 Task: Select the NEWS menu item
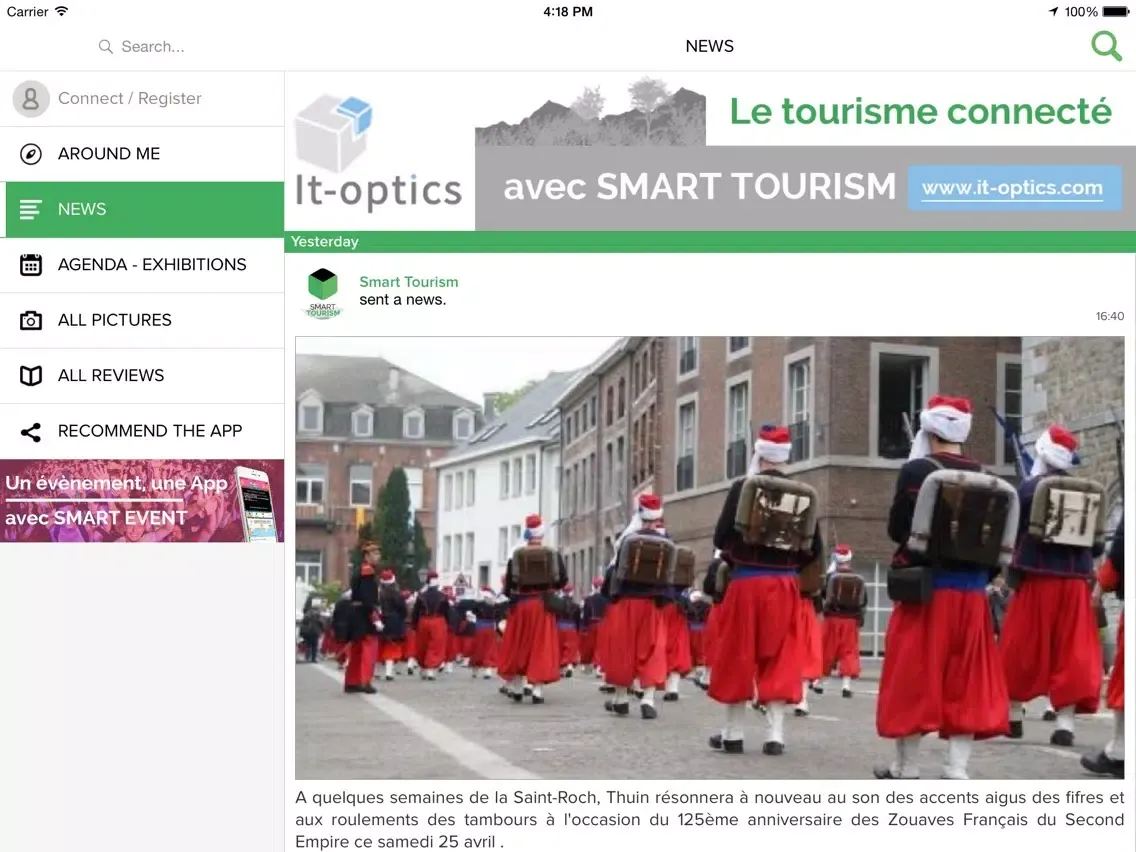pyautogui.click(x=142, y=209)
